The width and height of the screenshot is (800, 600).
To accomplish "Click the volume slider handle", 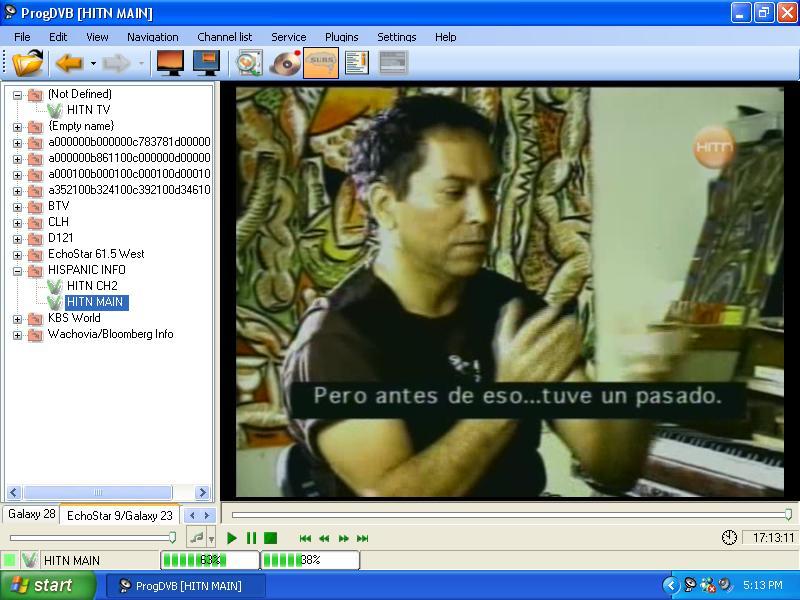I will coord(172,537).
